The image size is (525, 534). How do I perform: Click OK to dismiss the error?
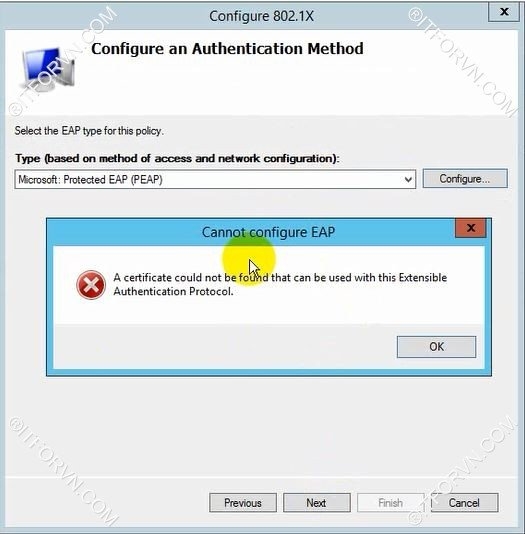pos(436,347)
